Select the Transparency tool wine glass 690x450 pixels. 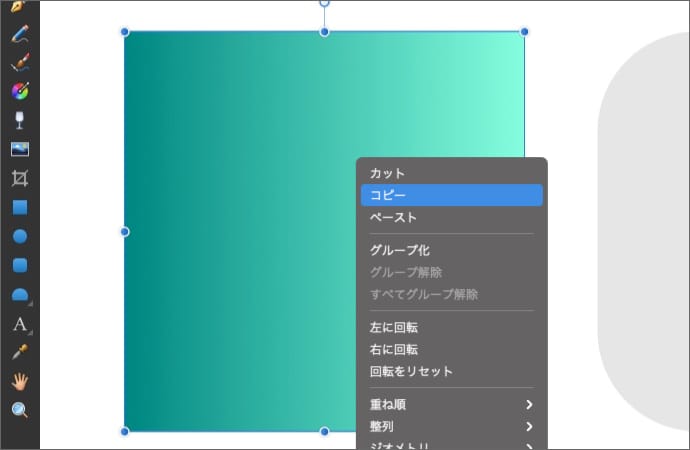tap(19, 120)
